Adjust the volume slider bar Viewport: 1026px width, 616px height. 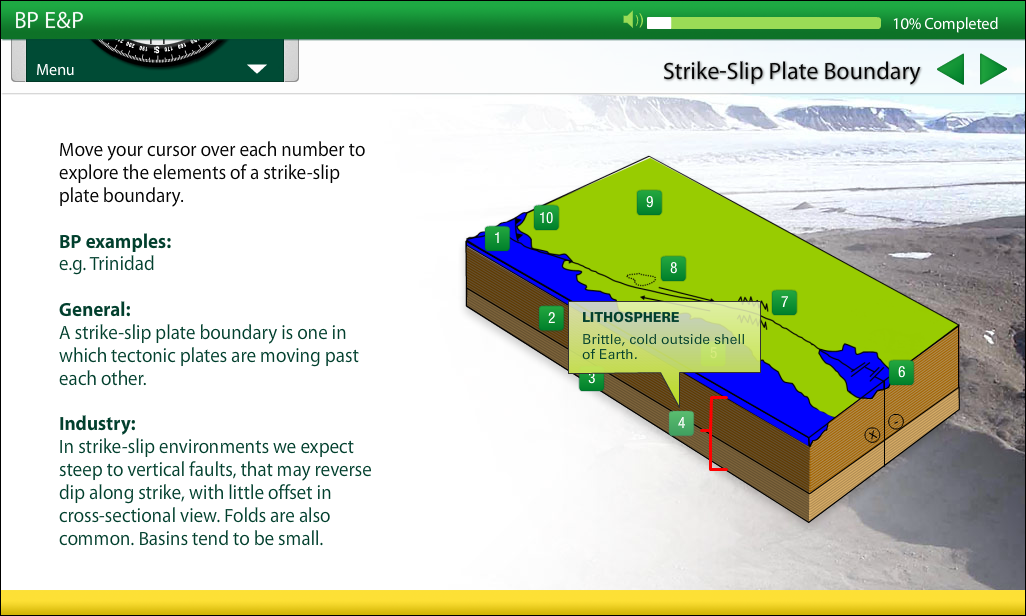[764, 23]
